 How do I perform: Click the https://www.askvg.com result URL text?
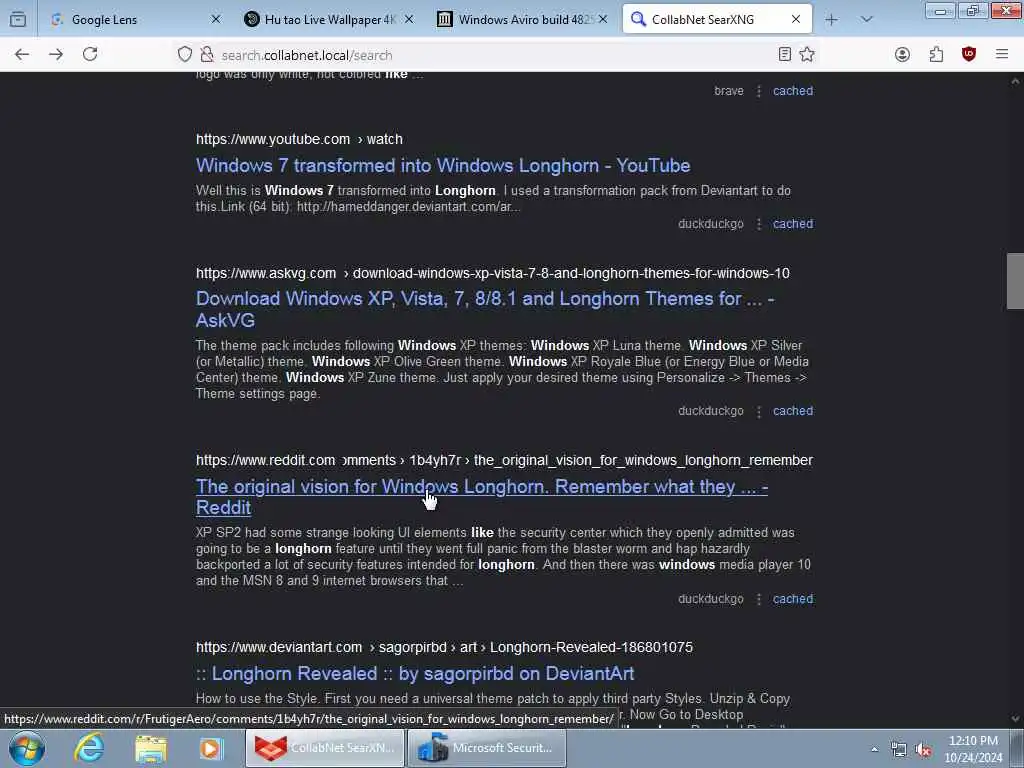tap(492, 273)
